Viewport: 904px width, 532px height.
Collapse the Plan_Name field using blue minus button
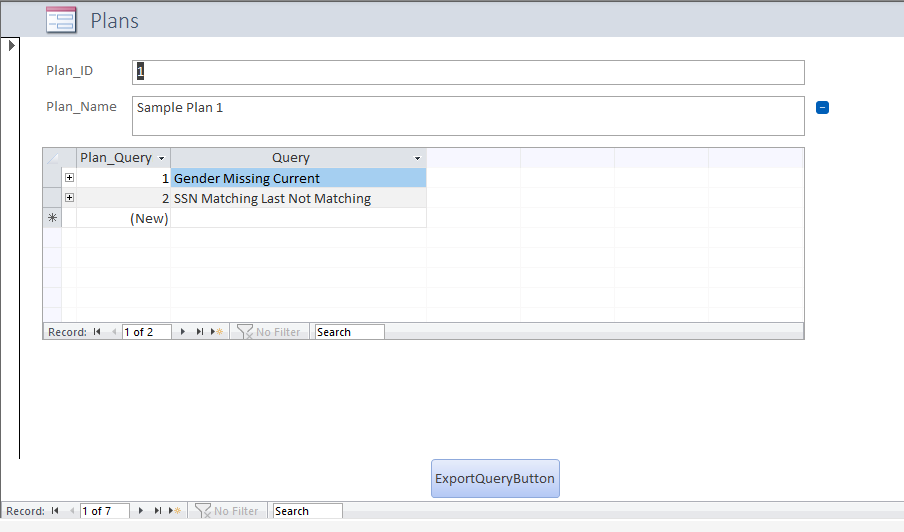pyautogui.click(x=822, y=108)
